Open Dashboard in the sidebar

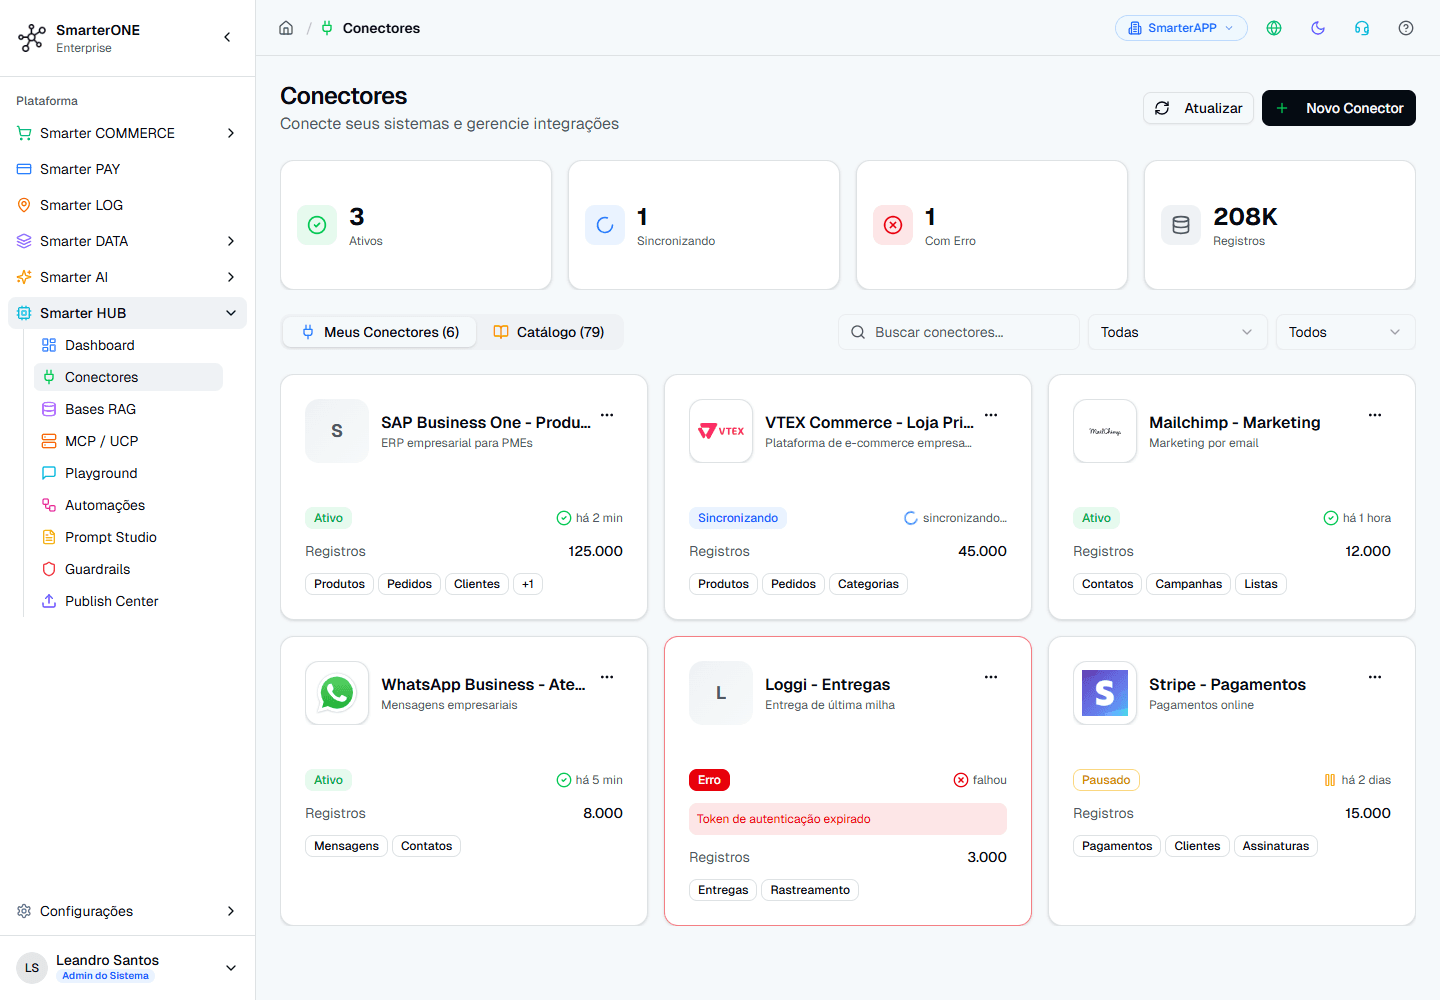(x=128, y=345)
